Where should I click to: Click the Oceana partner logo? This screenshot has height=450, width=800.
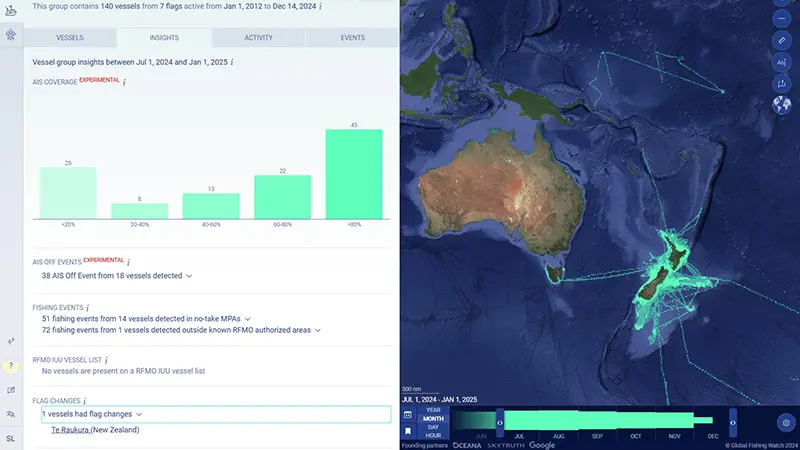coord(467,445)
